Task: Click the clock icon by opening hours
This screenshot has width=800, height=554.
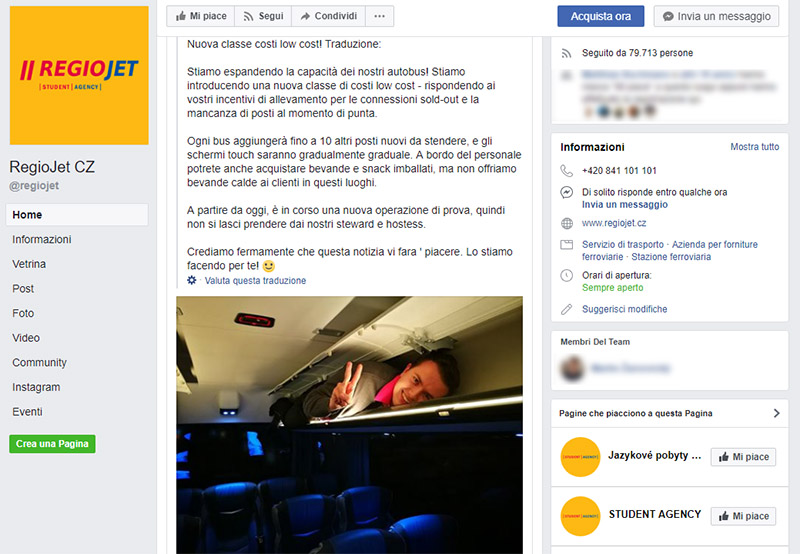Action: point(566,275)
